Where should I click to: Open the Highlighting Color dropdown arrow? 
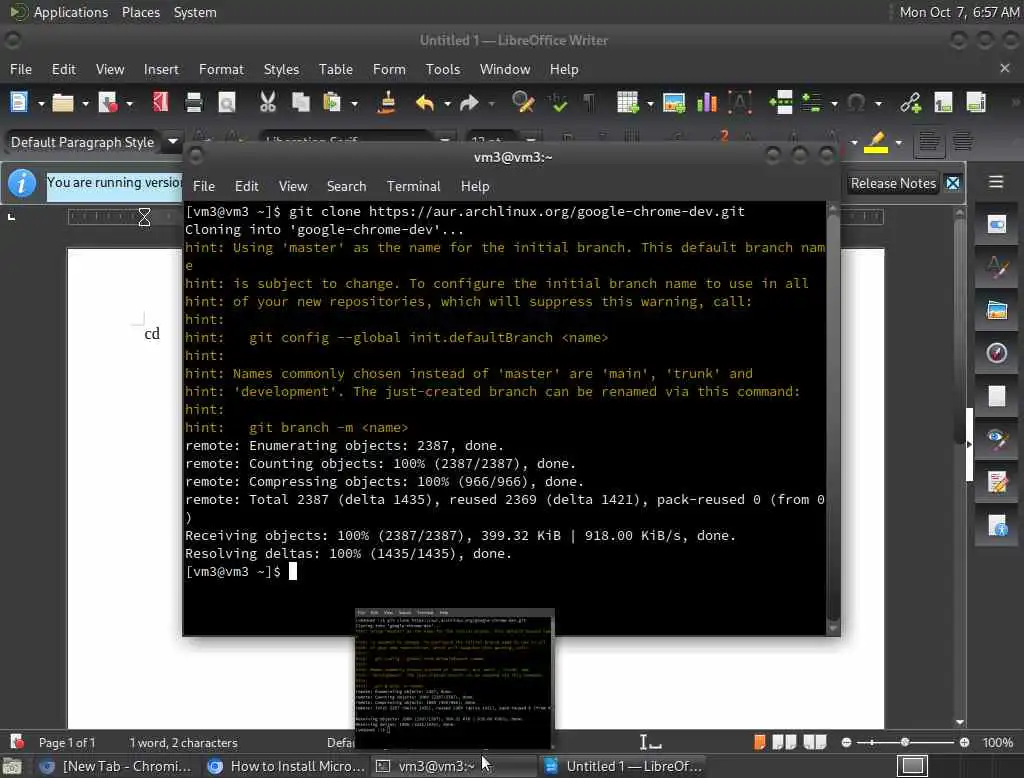tap(899, 142)
